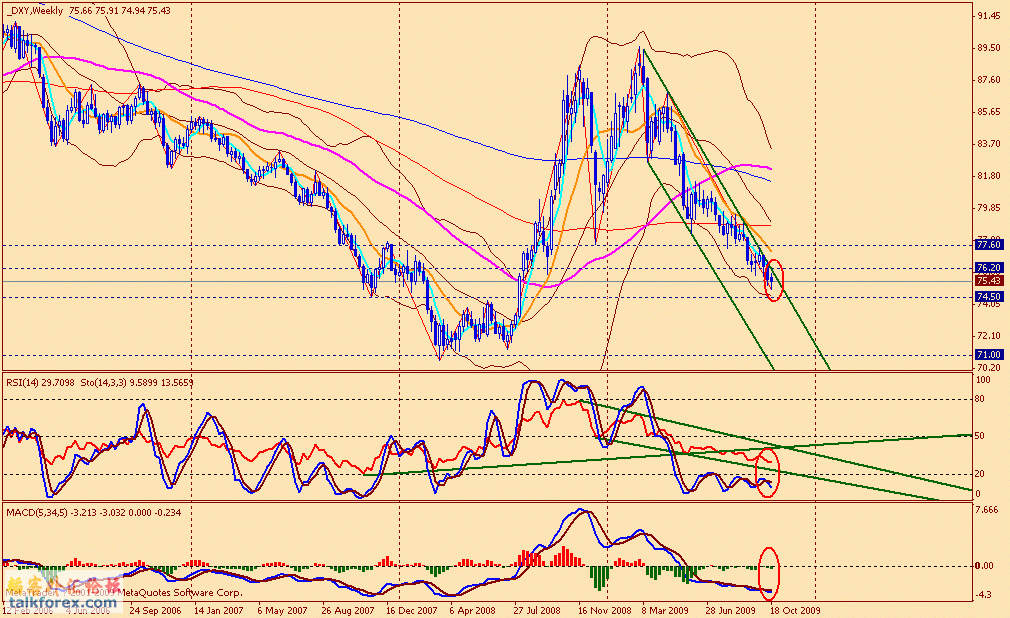Click the RSI scale value 20
Screen dimensions: 1010x618
coord(980,474)
